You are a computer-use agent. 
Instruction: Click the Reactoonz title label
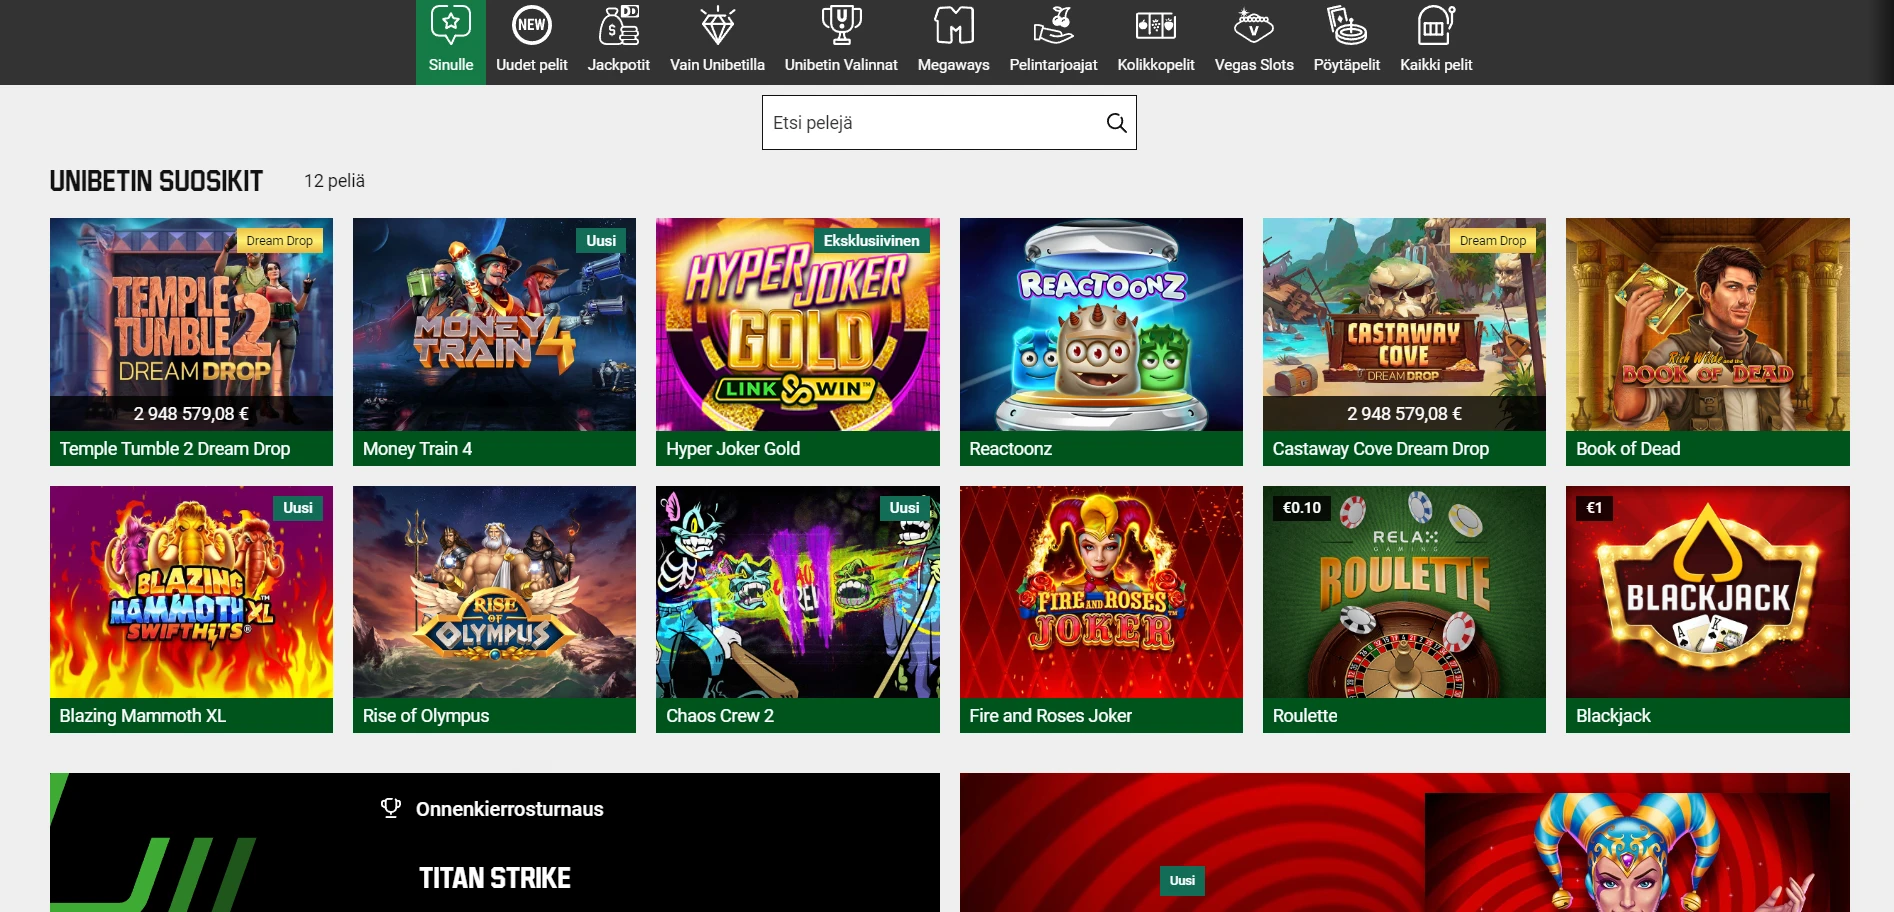(1010, 449)
